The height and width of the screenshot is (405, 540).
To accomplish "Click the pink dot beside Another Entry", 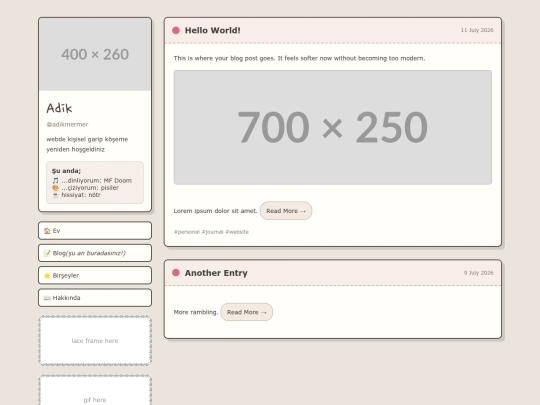I will pyautogui.click(x=176, y=273).
